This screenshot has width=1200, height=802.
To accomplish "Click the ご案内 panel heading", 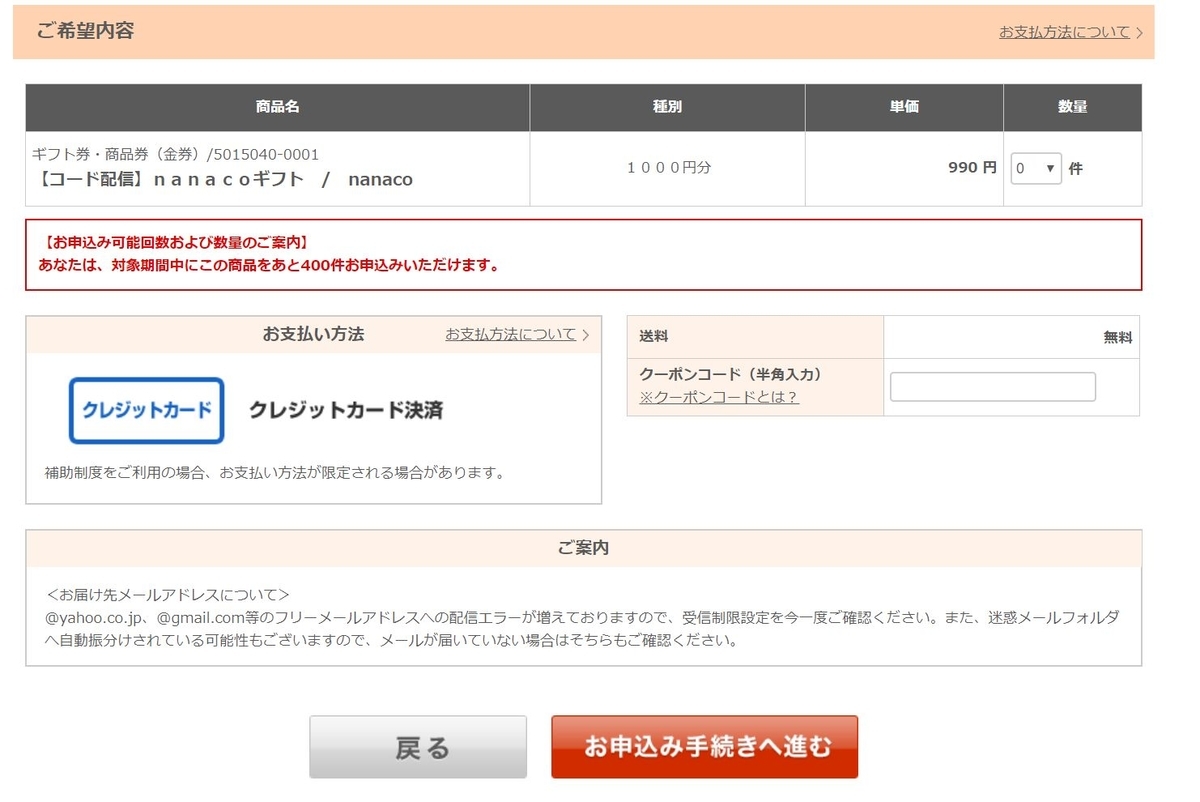I will pos(583,548).
